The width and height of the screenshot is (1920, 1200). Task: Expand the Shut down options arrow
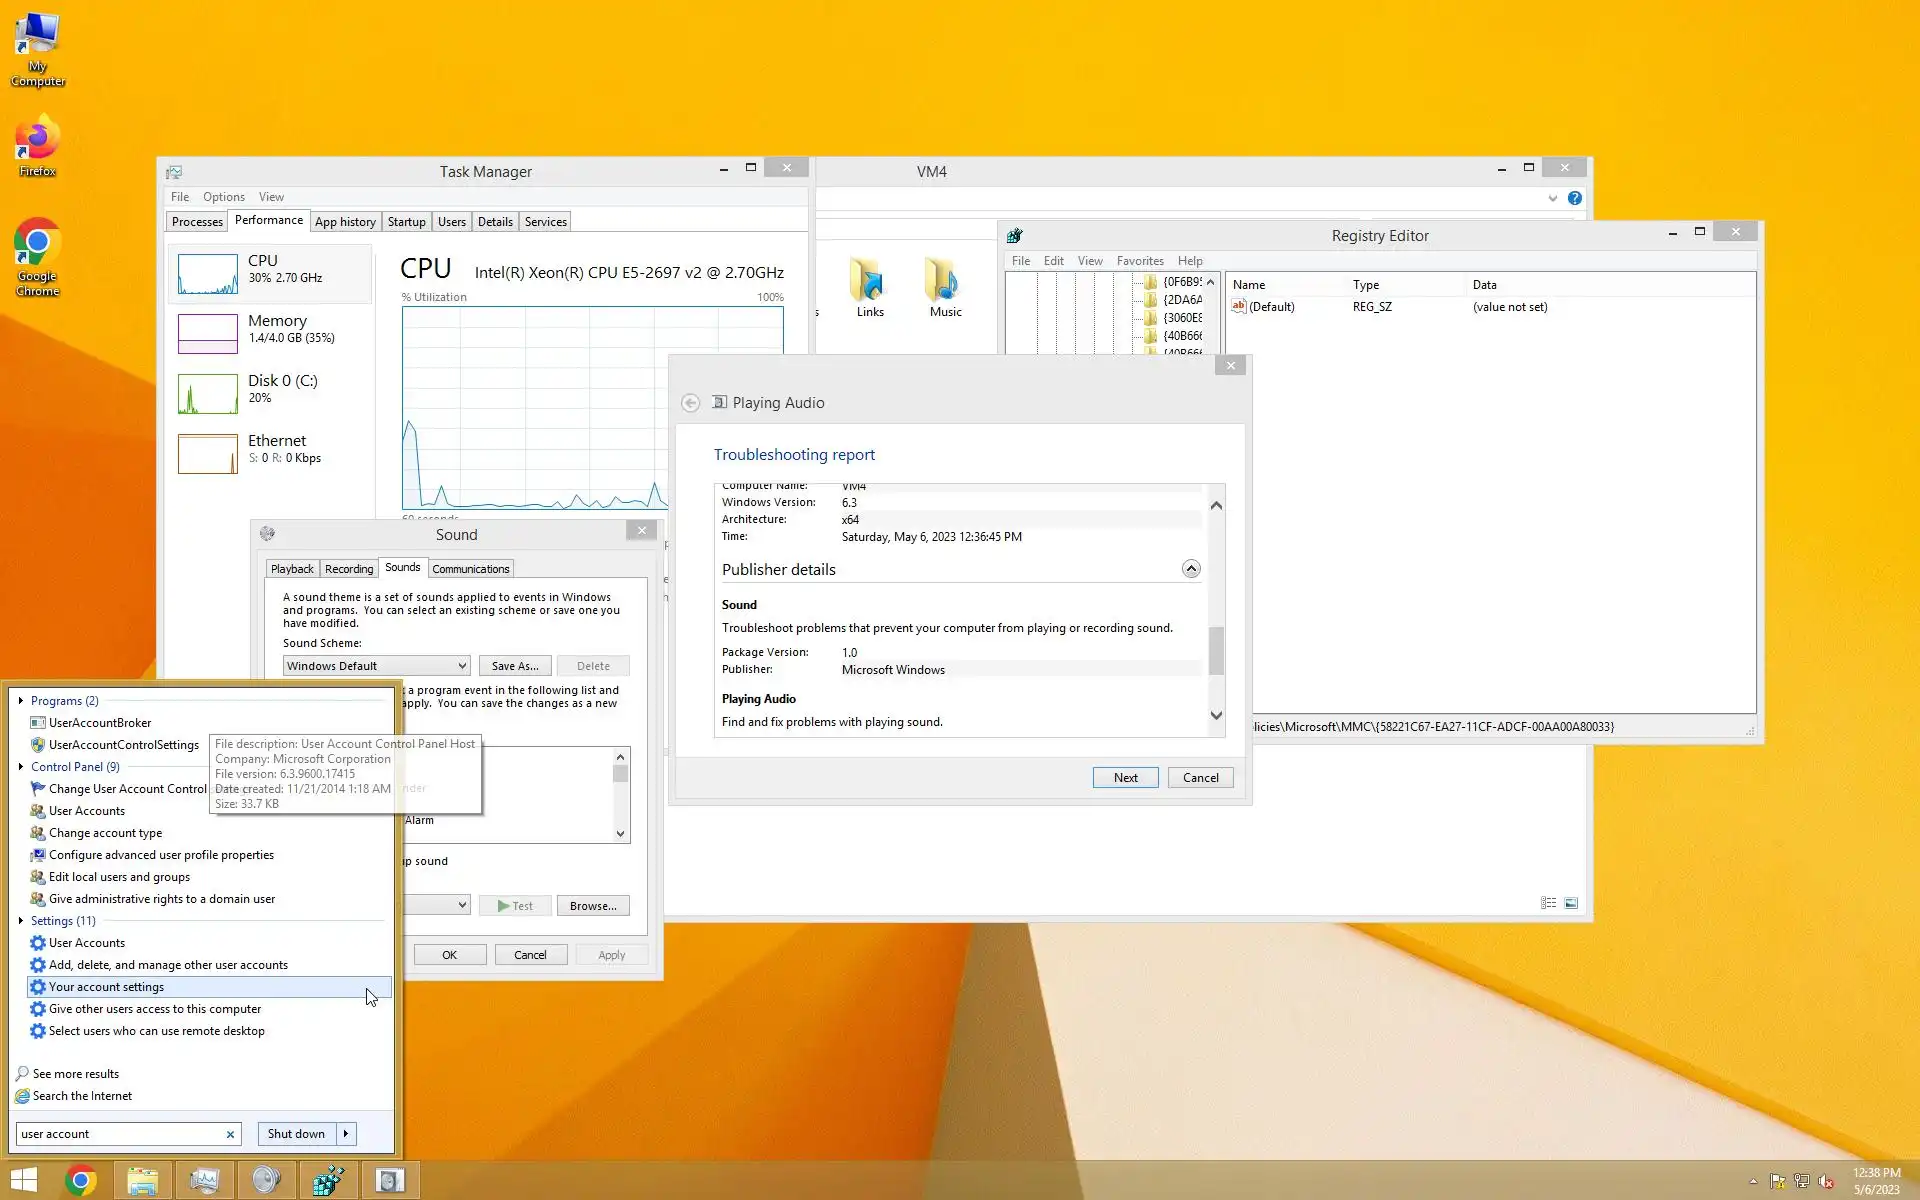(346, 1134)
